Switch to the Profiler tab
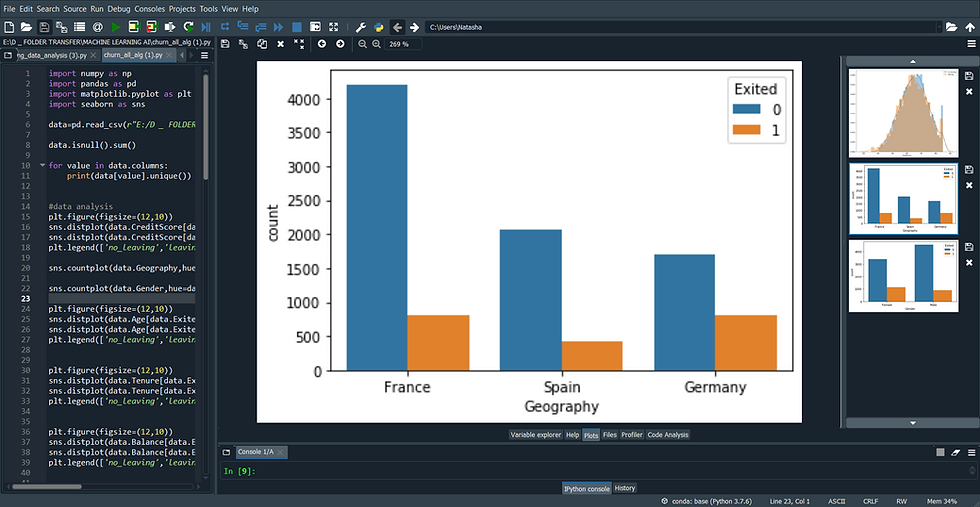 point(631,434)
